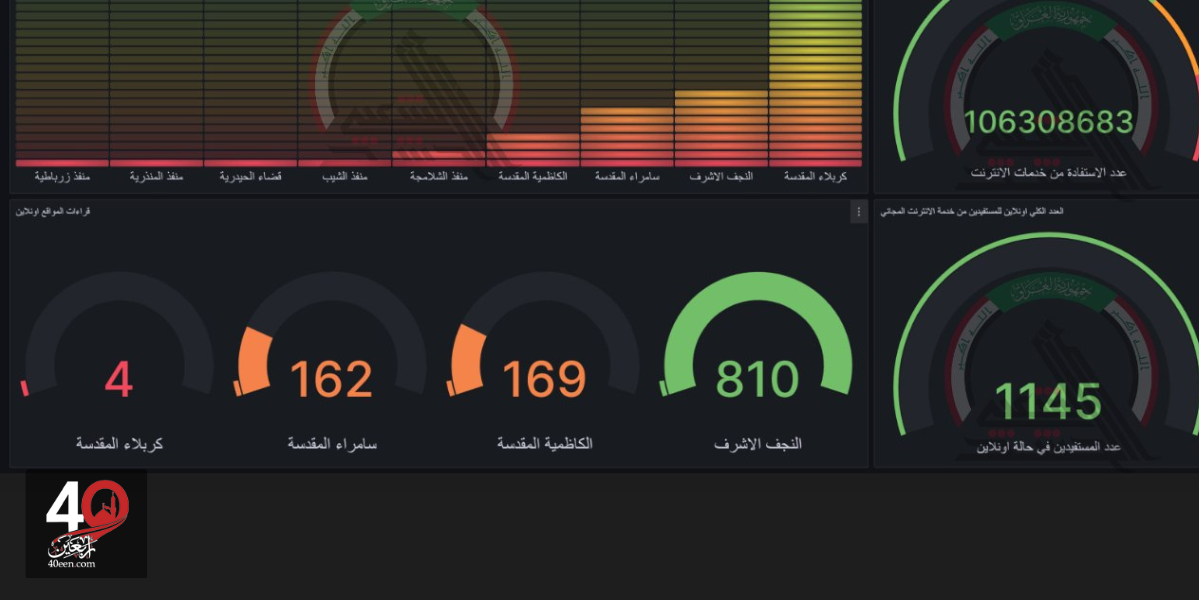The height and width of the screenshot is (600, 1199).
Task: Click the orange gauge value 162
Action: [x=331, y=379]
